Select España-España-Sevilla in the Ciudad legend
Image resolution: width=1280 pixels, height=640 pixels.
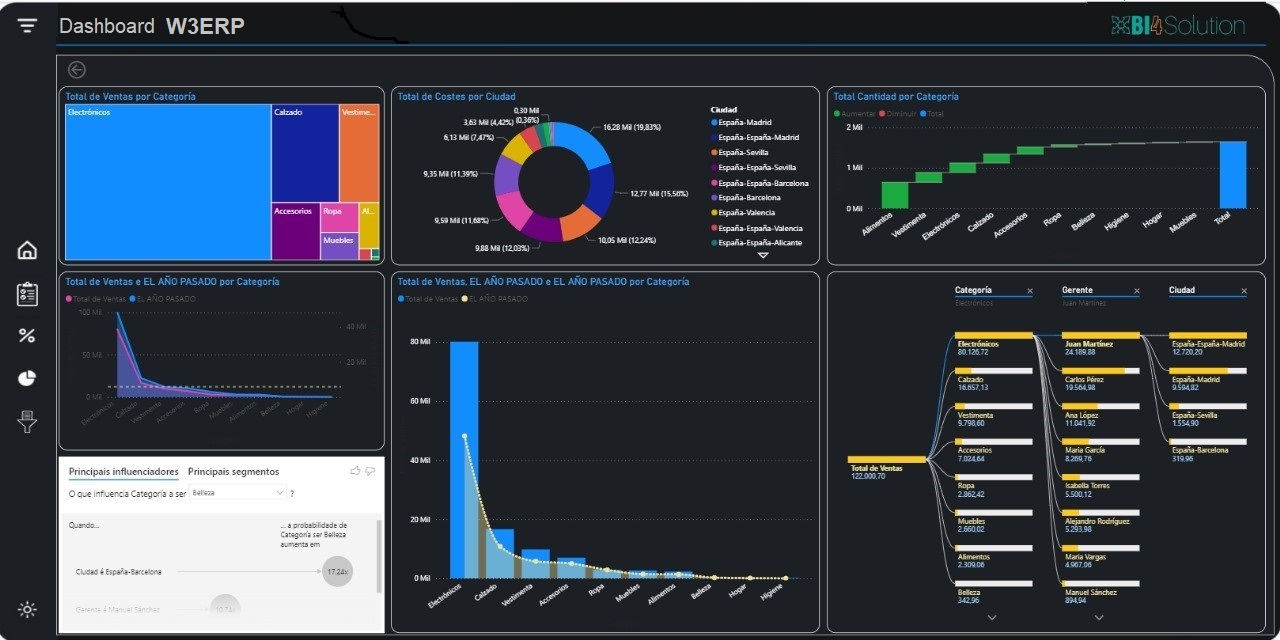coord(754,168)
